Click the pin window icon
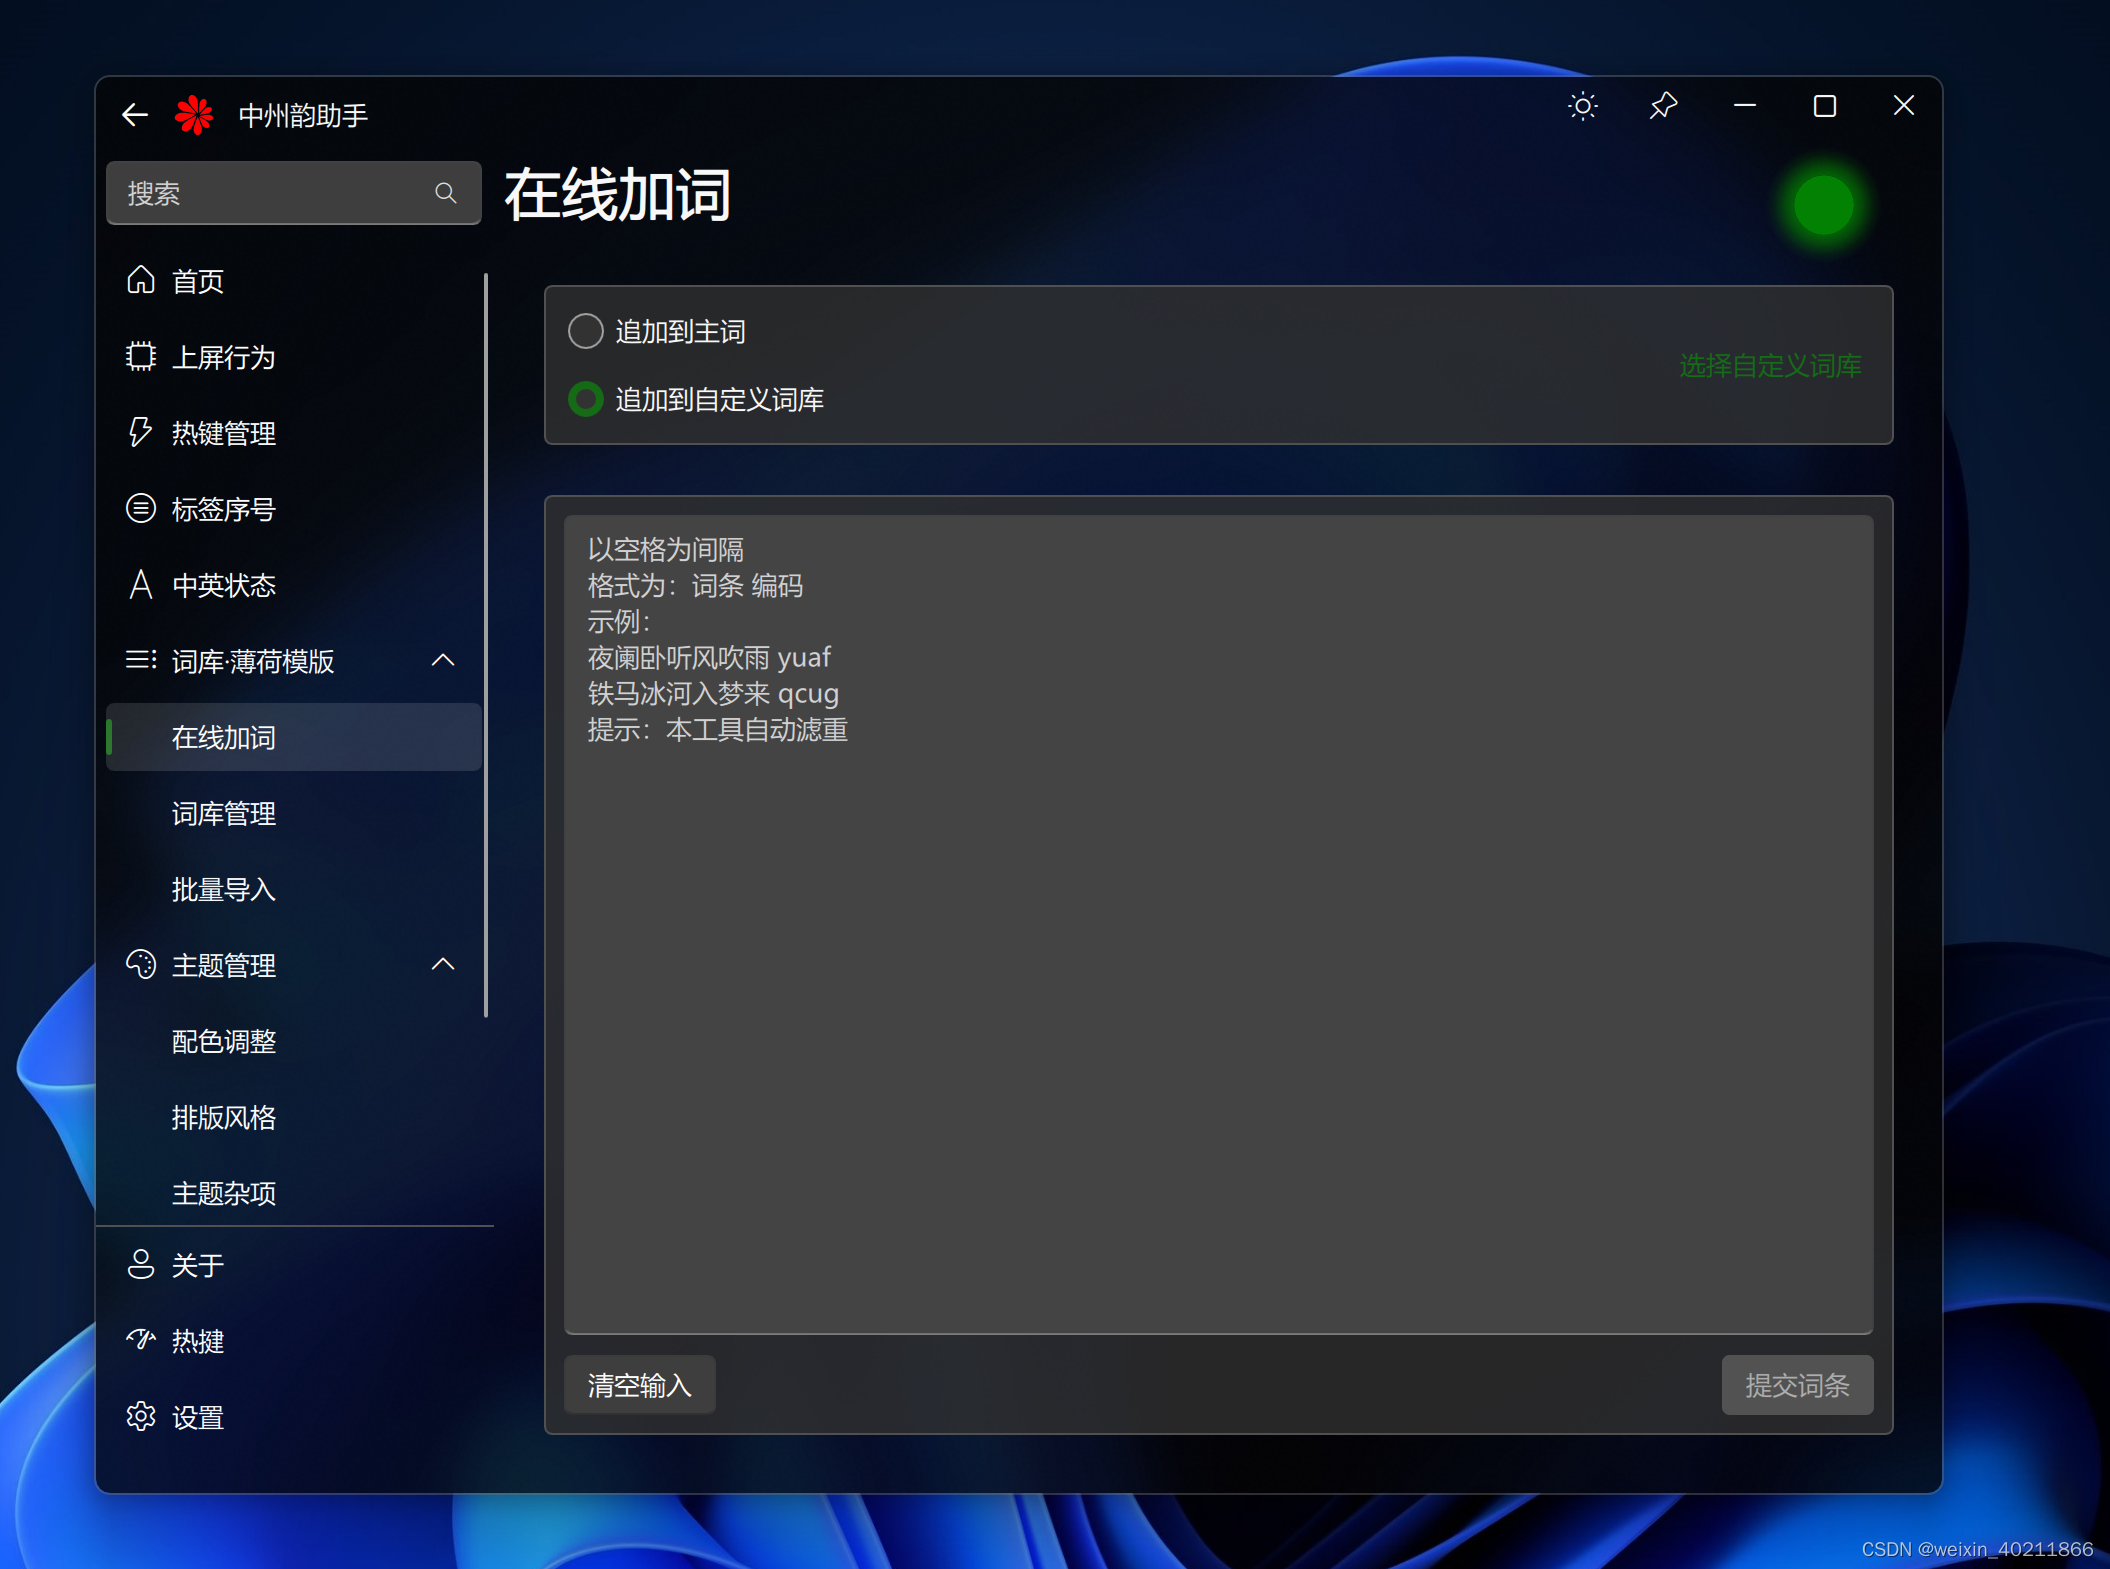 (1663, 106)
